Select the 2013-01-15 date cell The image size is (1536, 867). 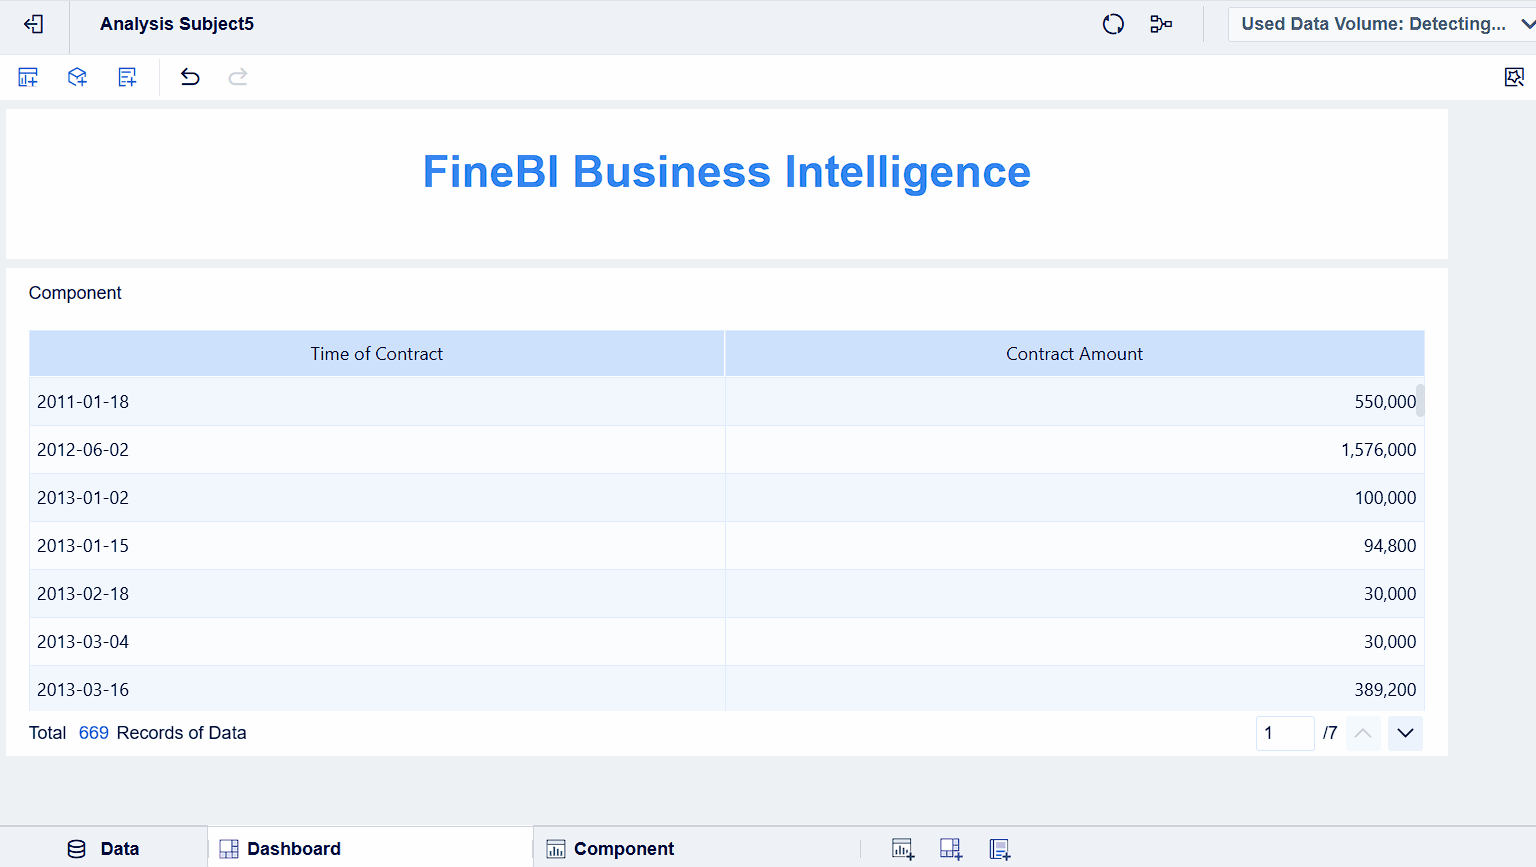[377, 546]
